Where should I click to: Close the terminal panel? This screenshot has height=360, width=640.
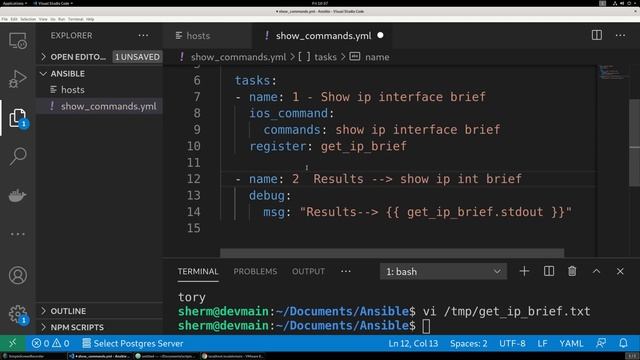coord(620,271)
